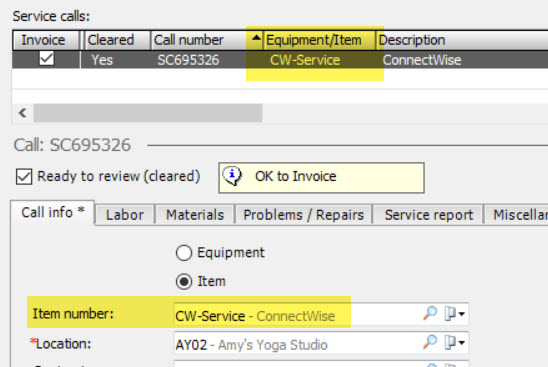The height and width of the screenshot is (367, 548).
Task: Open the partly visible Miscellaneous tab
Action: click(517, 215)
